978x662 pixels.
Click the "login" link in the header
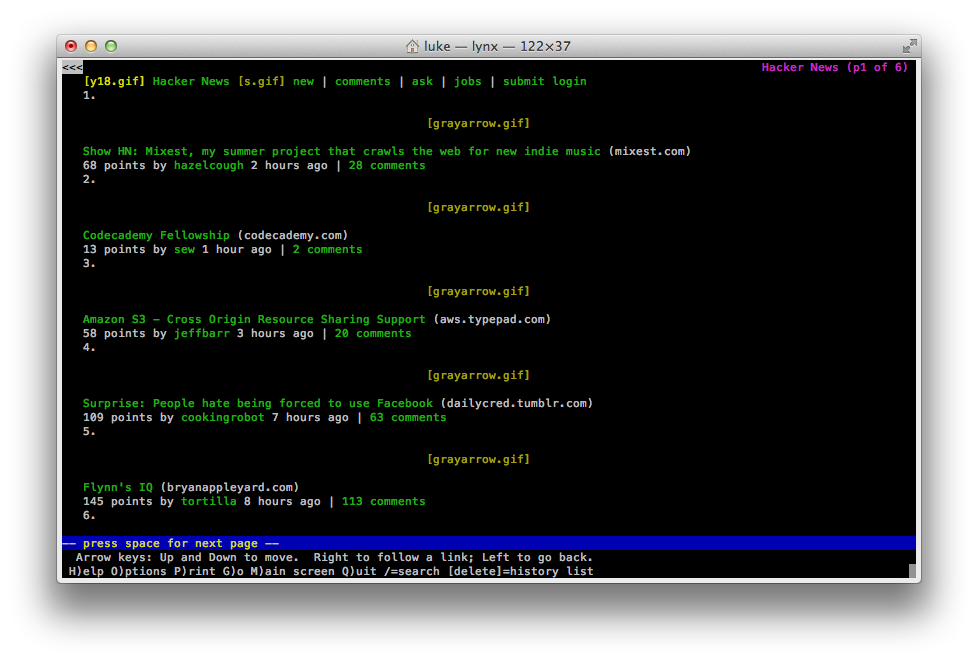tap(569, 82)
